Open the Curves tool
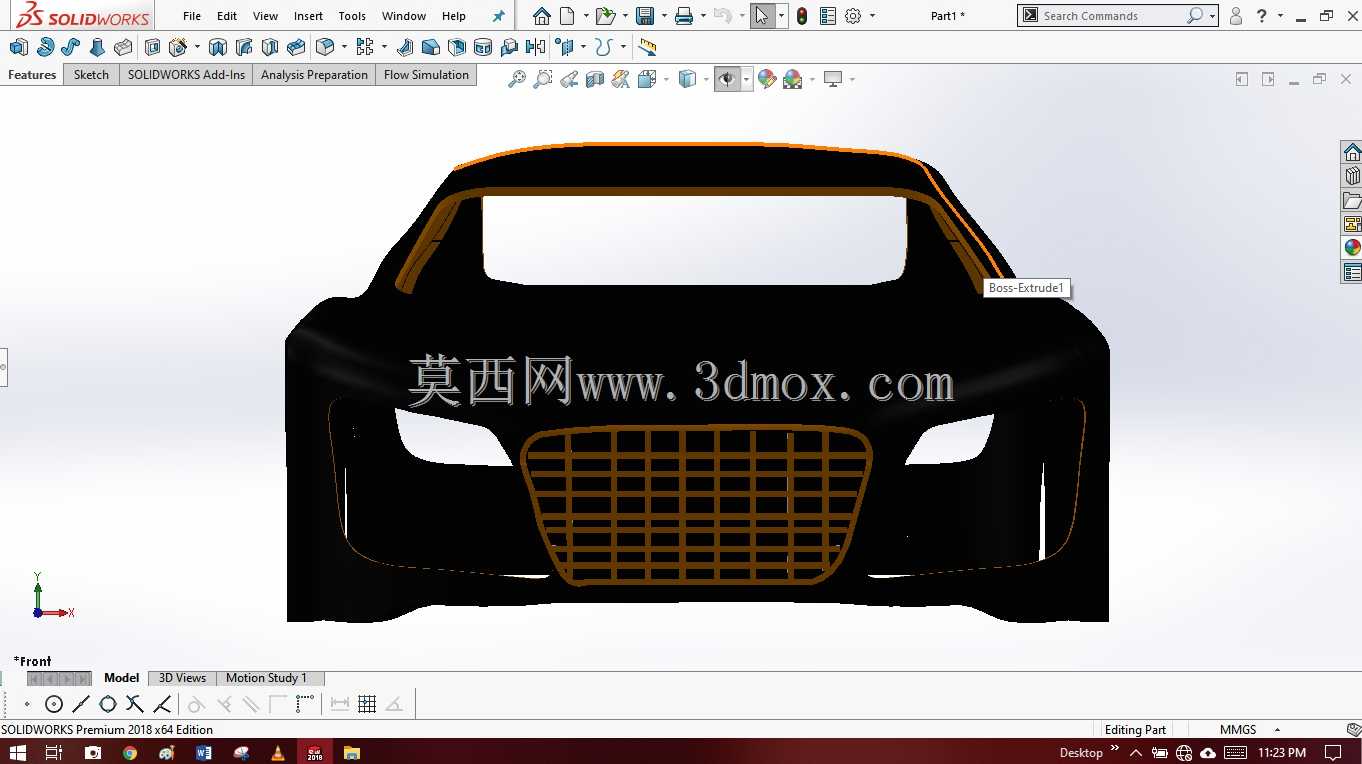 tap(603, 47)
